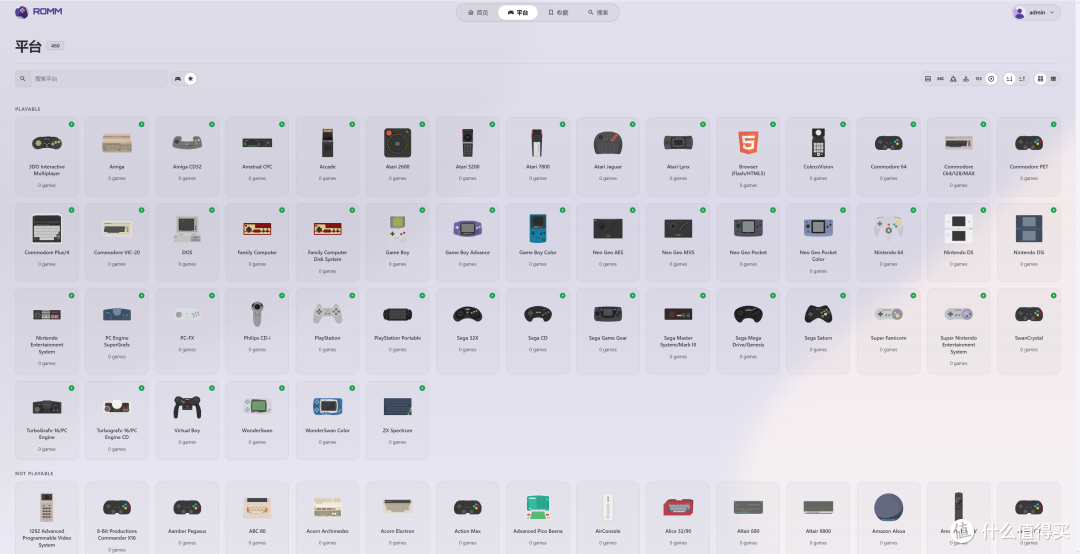Image resolution: width=1080 pixels, height=554 pixels.
Task: Open the Game Boy platform
Action: pyautogui.click(x=397, y=242)
